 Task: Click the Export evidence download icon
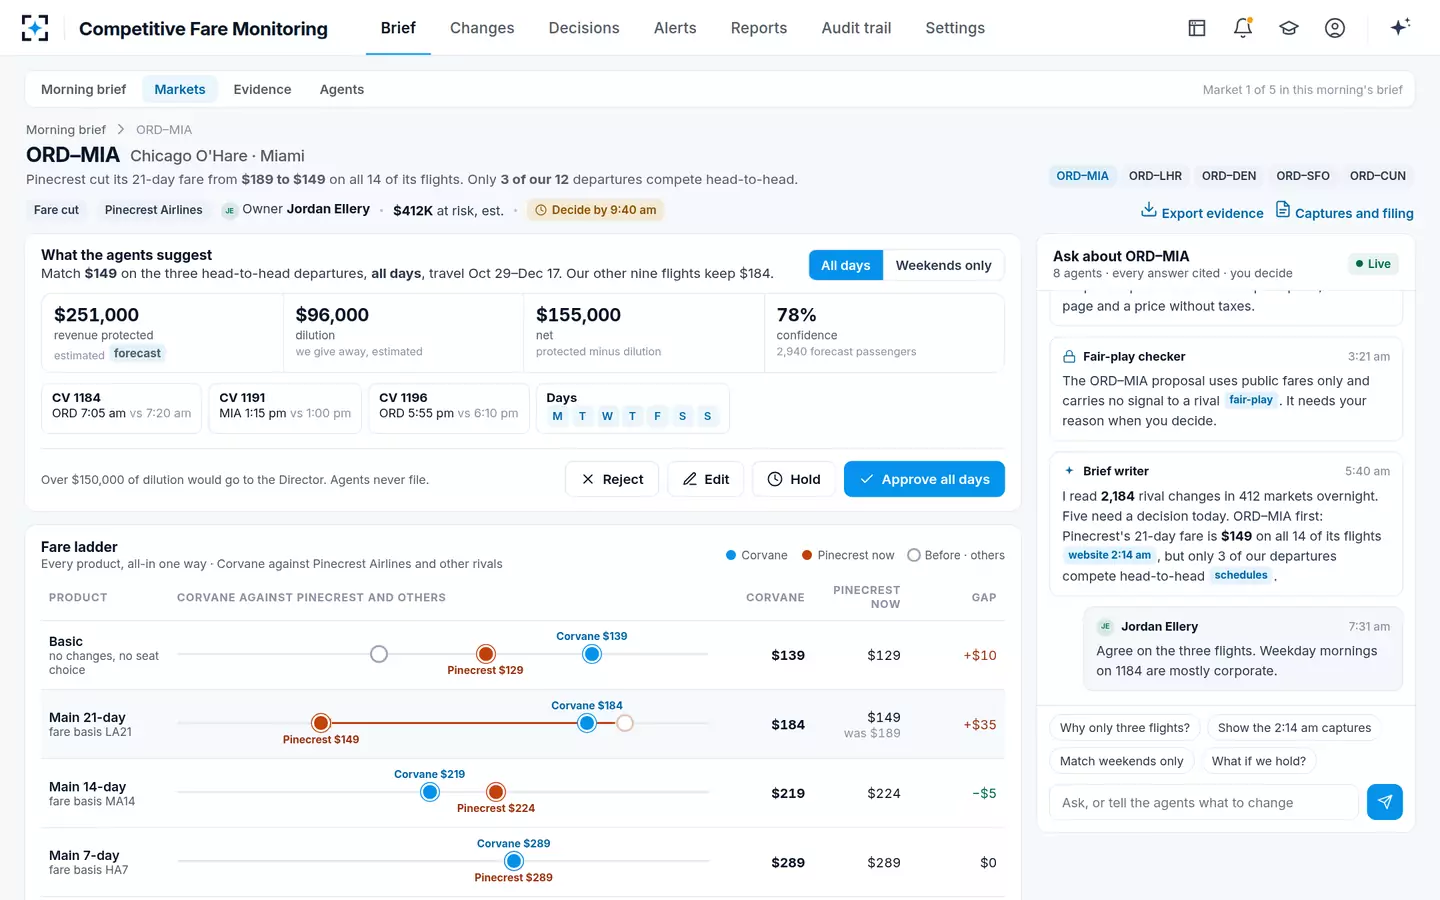coord(1149,210)
